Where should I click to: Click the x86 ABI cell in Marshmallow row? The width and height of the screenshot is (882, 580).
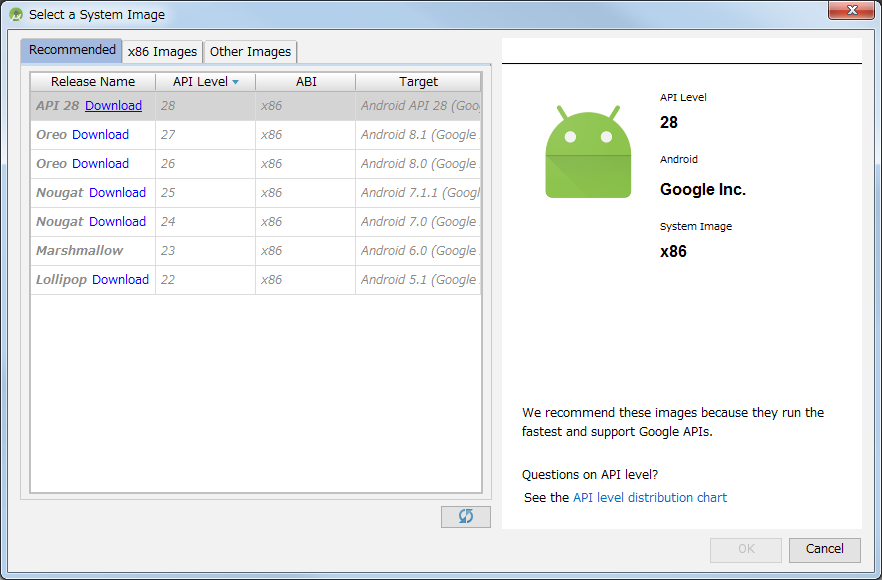(305, 251)
